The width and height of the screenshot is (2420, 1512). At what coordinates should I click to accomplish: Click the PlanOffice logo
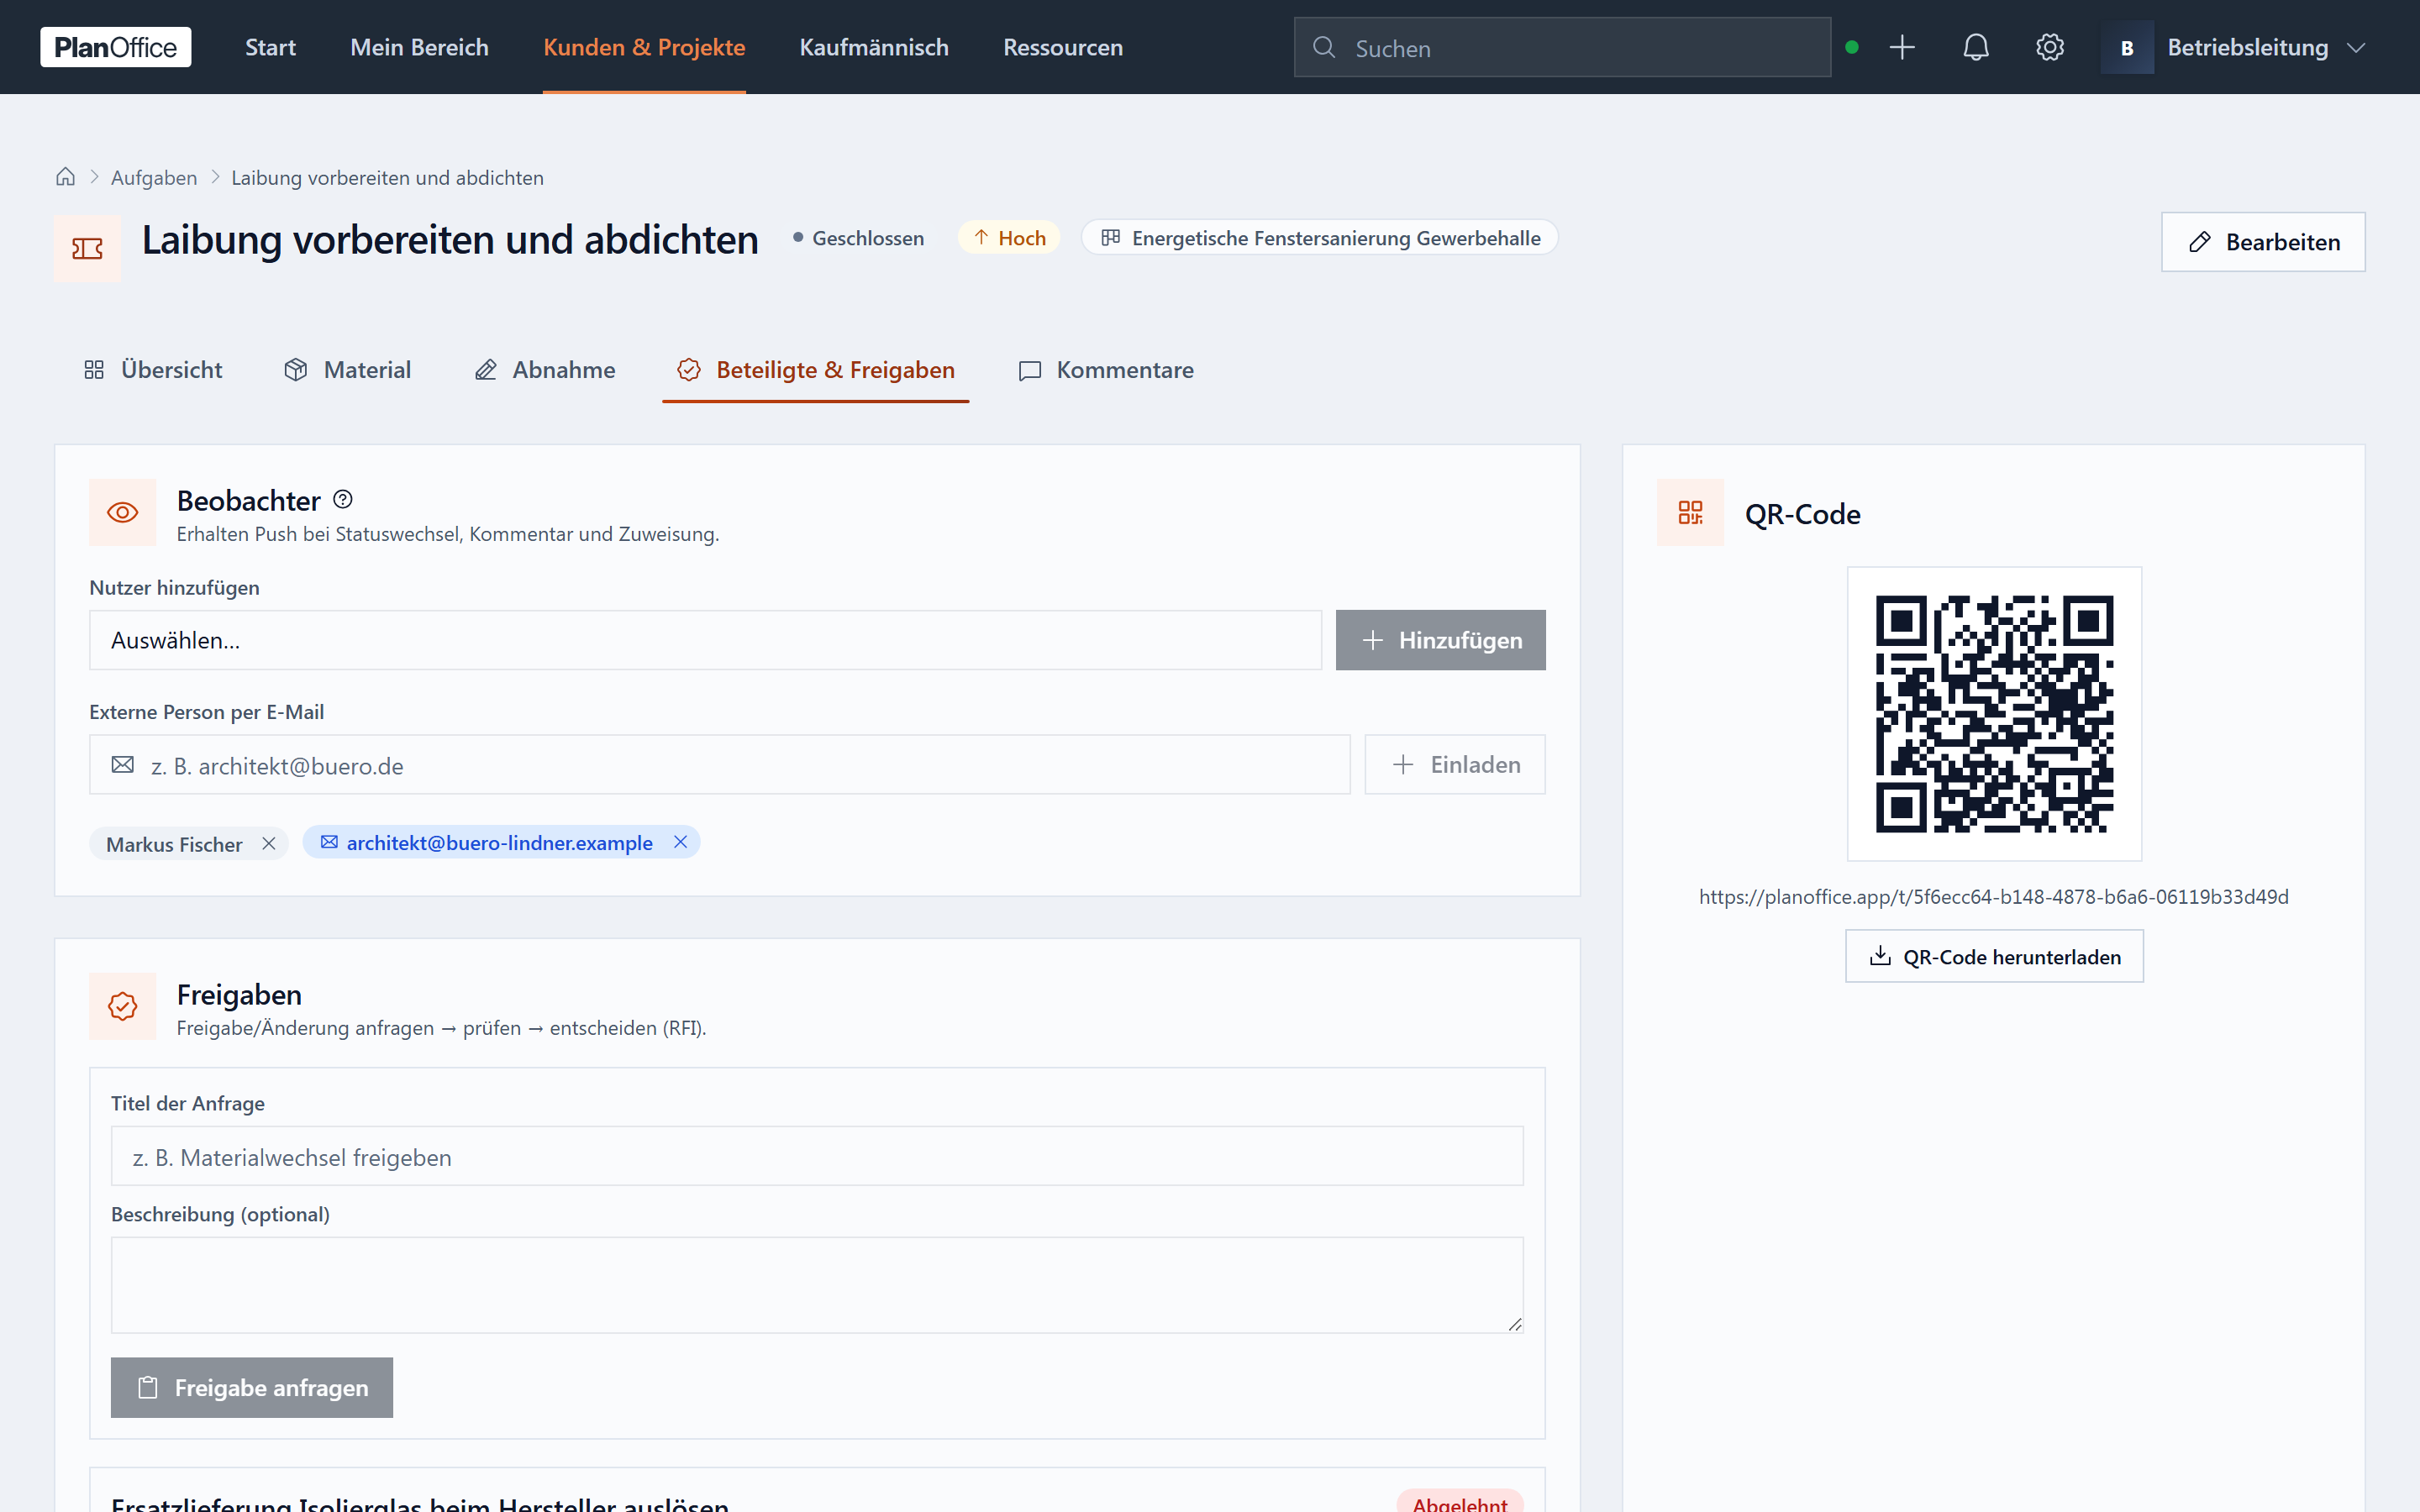pos(115,47)
